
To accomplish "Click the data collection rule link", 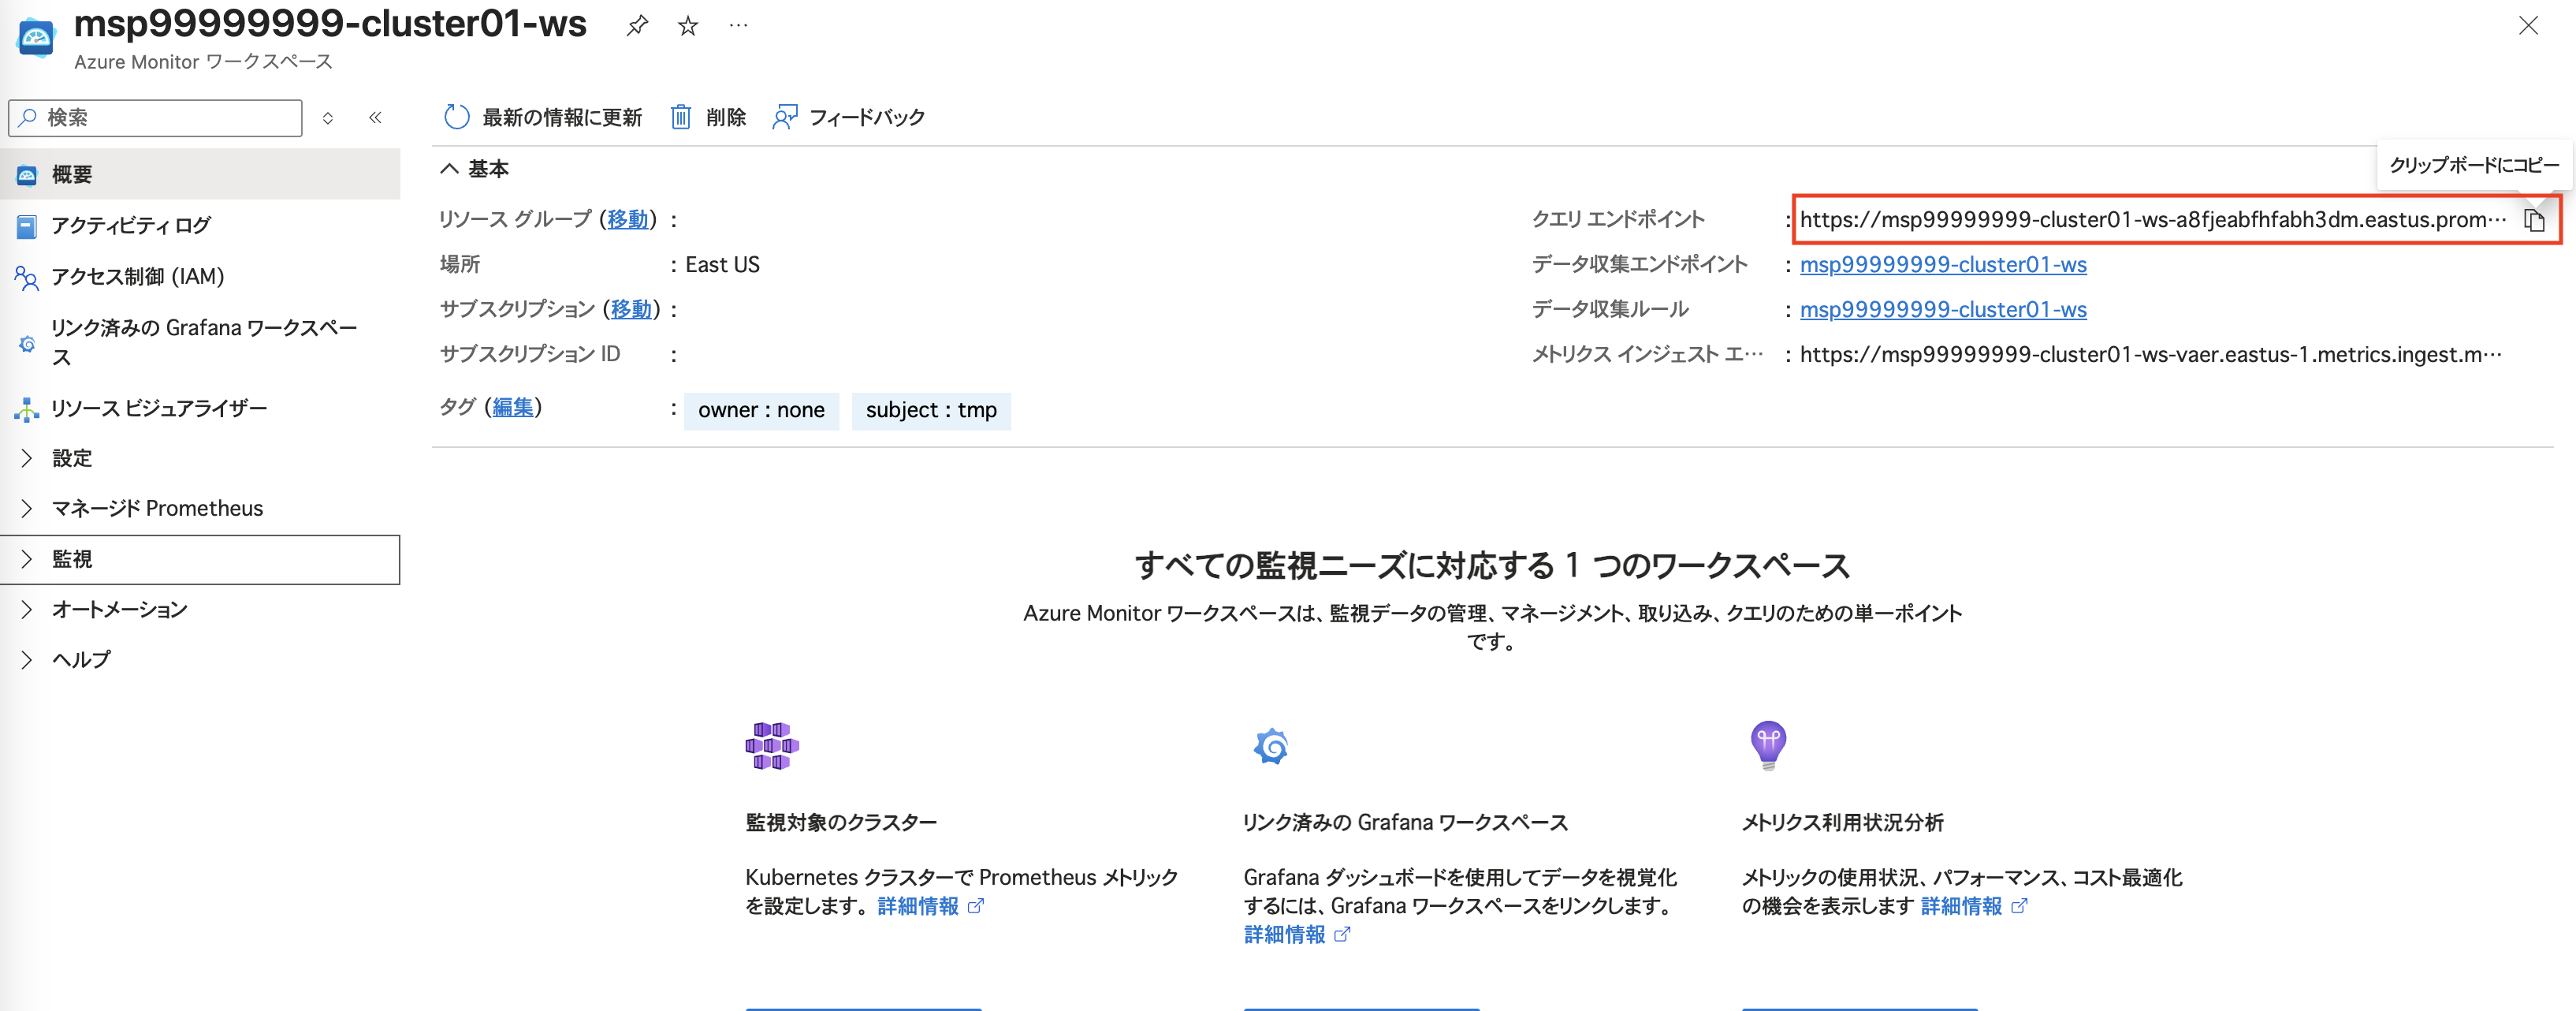I will click(x=1942, y=310).
